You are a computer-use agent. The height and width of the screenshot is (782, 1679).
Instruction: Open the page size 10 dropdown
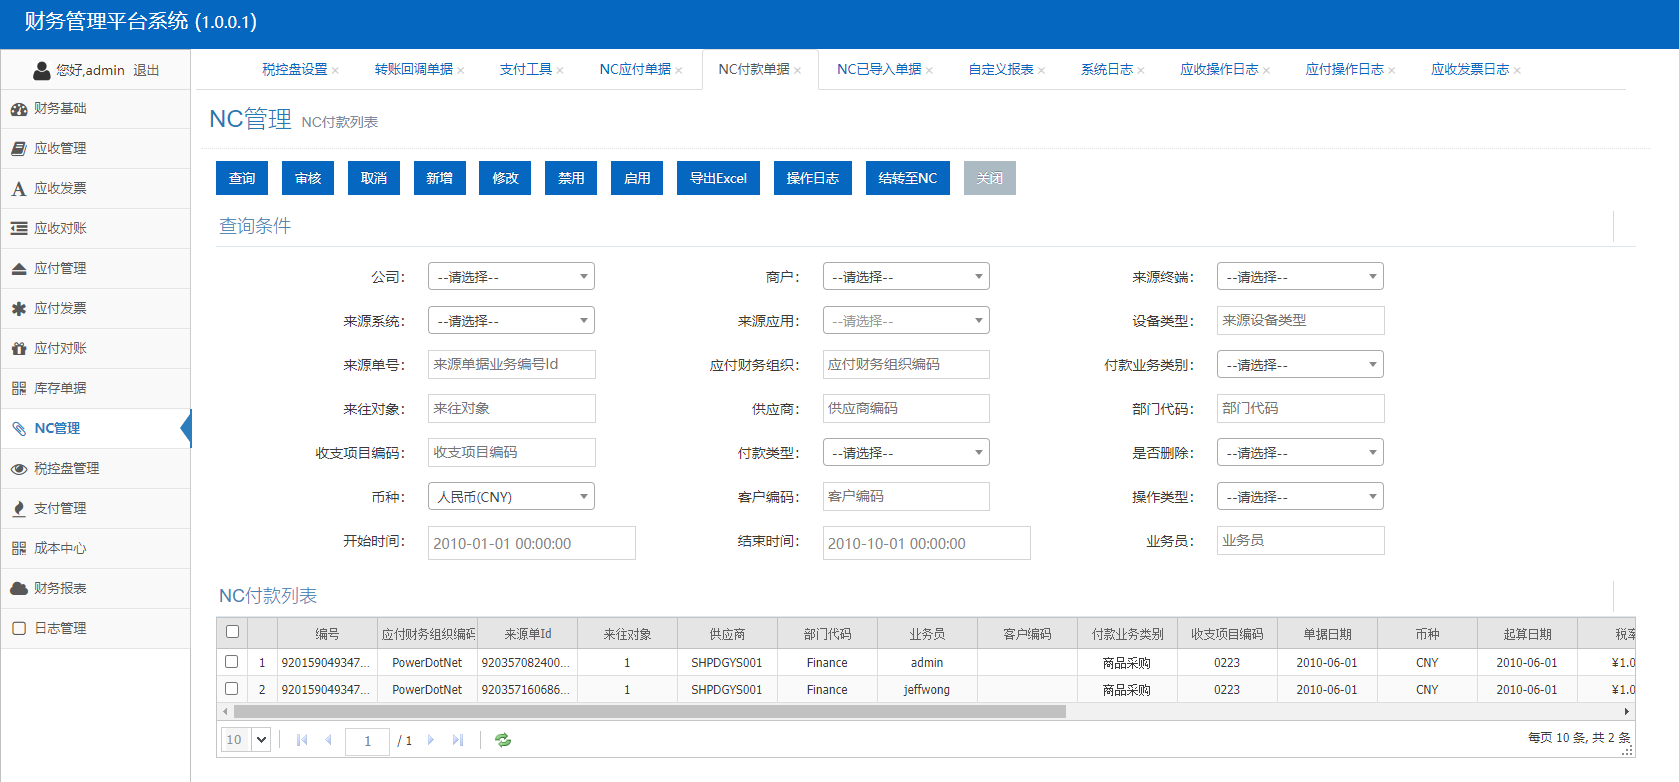point(246,740)
